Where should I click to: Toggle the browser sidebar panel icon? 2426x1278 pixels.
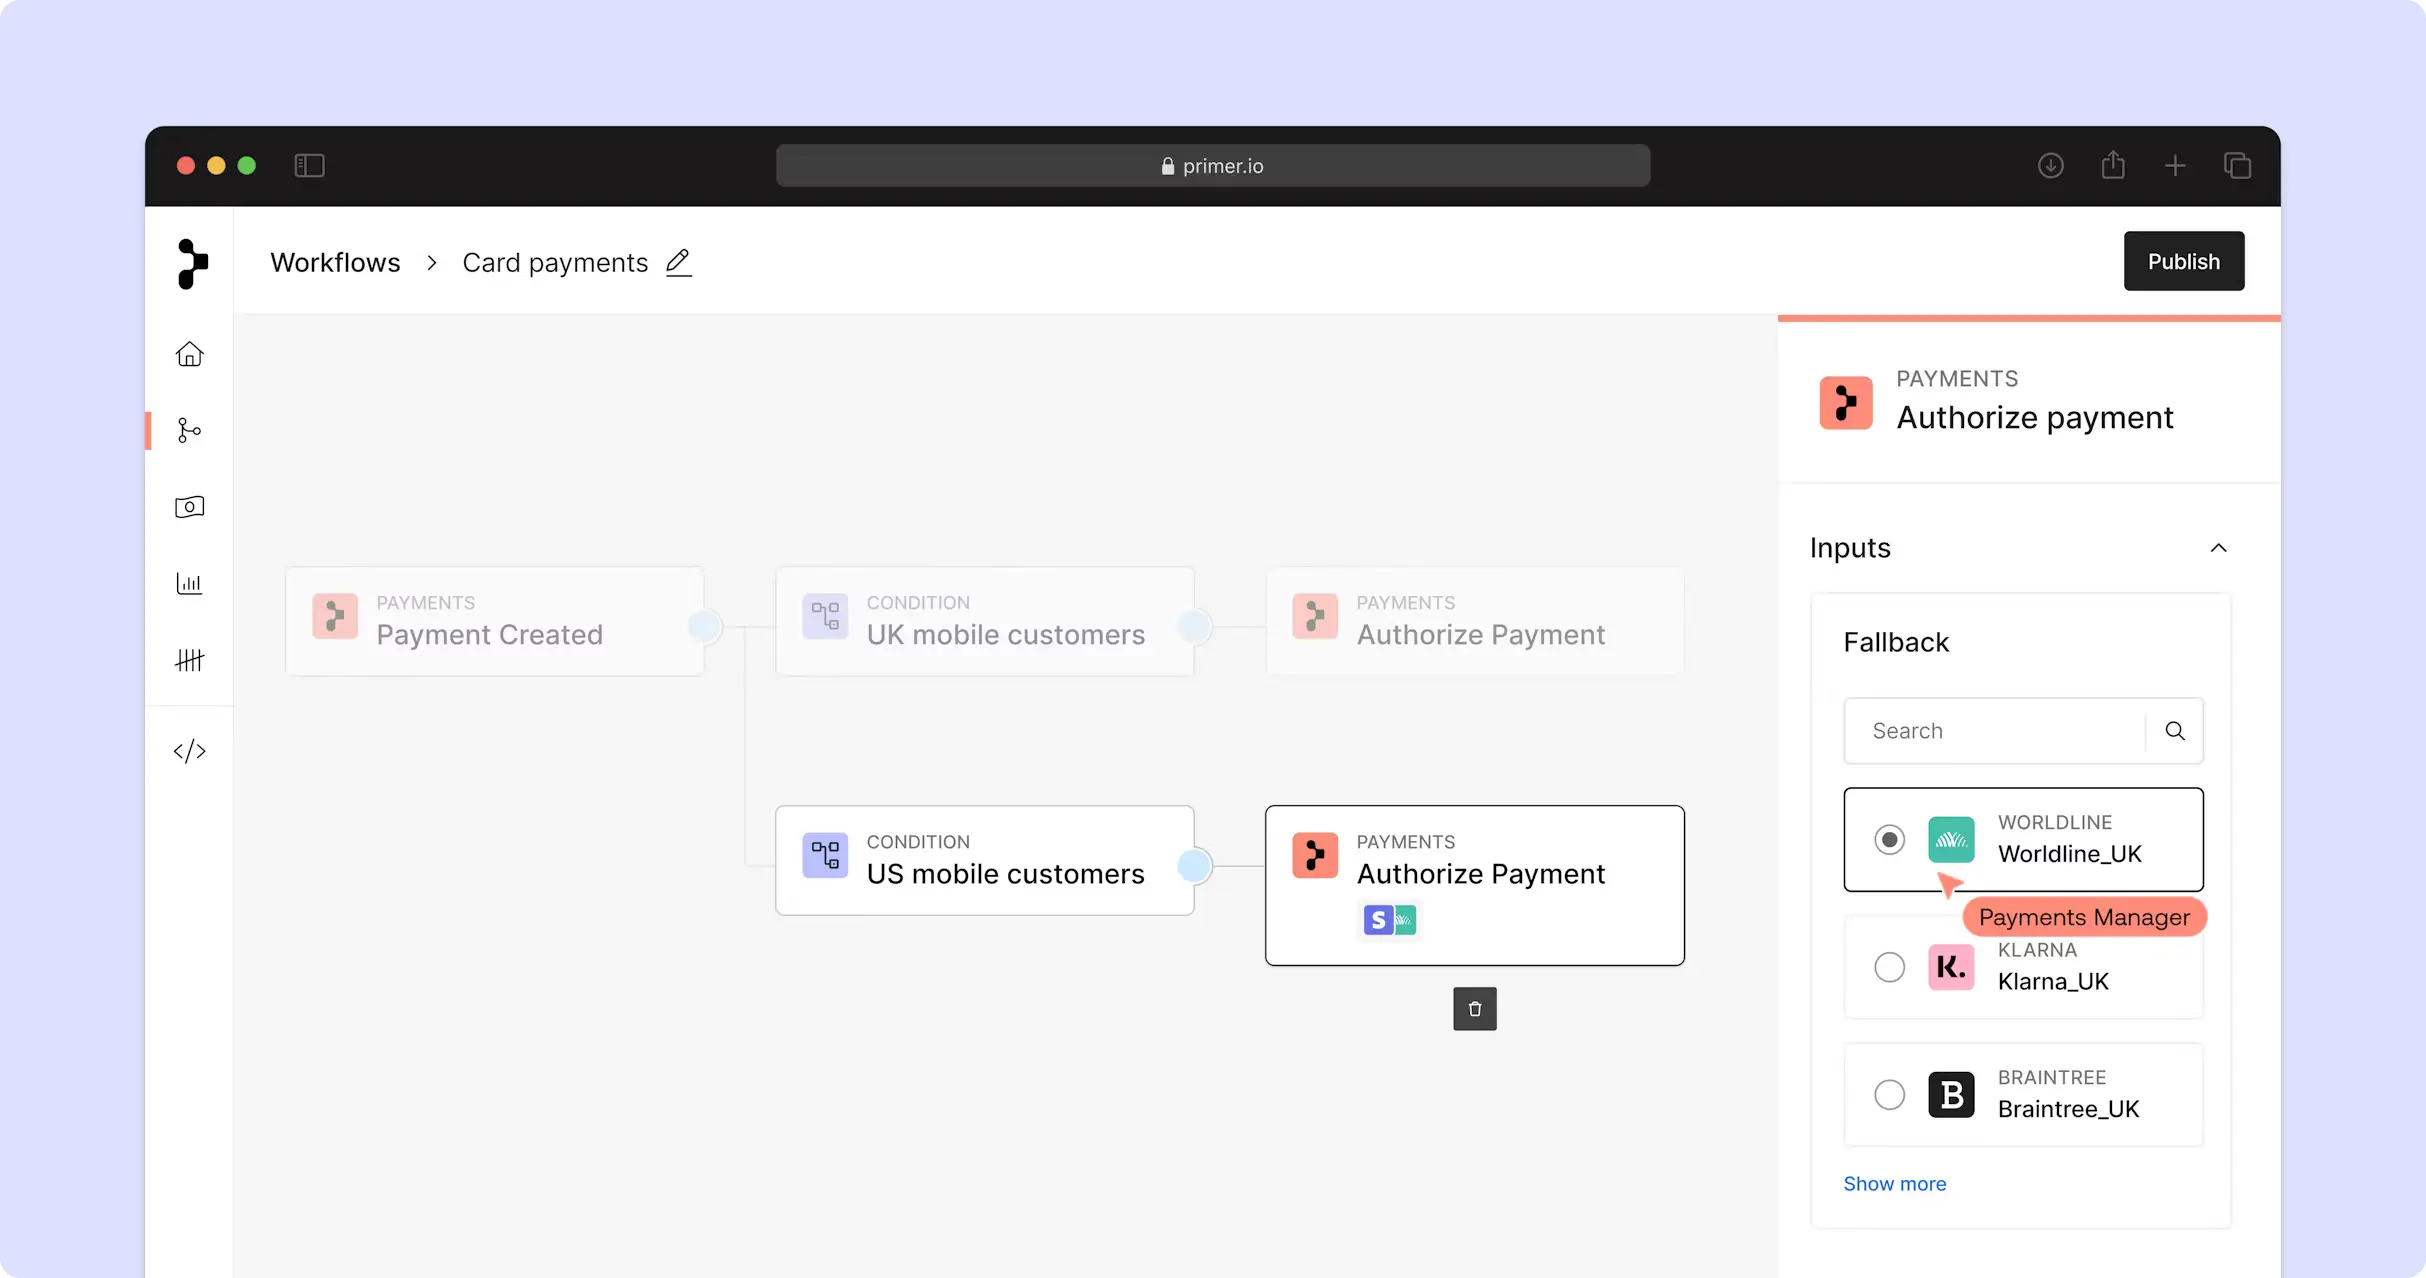309,166
